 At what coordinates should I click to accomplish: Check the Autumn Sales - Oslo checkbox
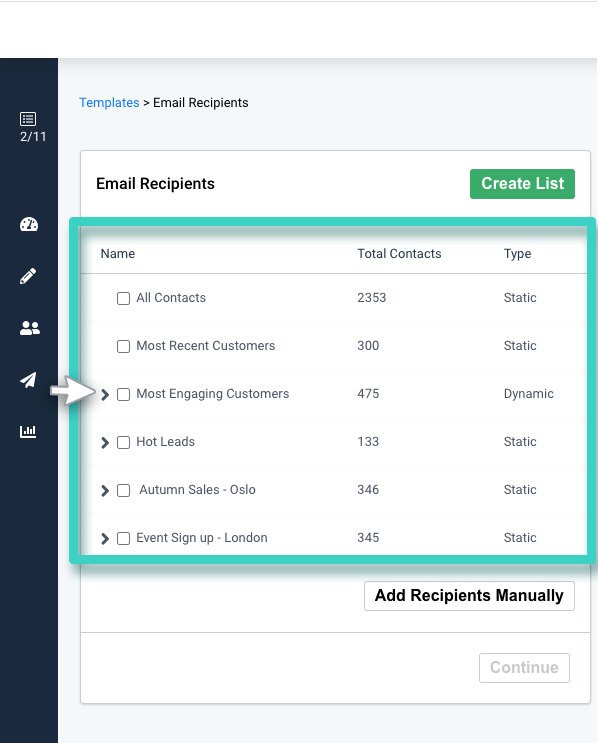pos(123,490)
